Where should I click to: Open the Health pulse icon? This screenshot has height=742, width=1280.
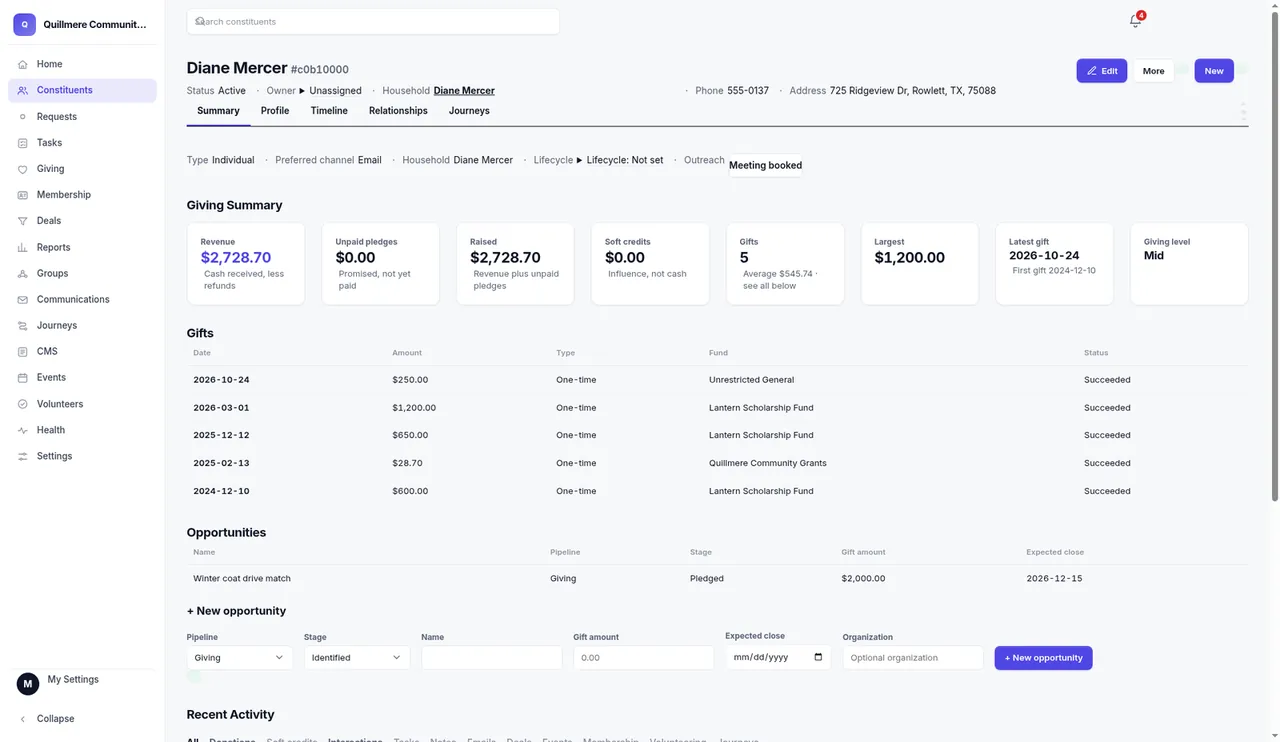coord(22,430)
